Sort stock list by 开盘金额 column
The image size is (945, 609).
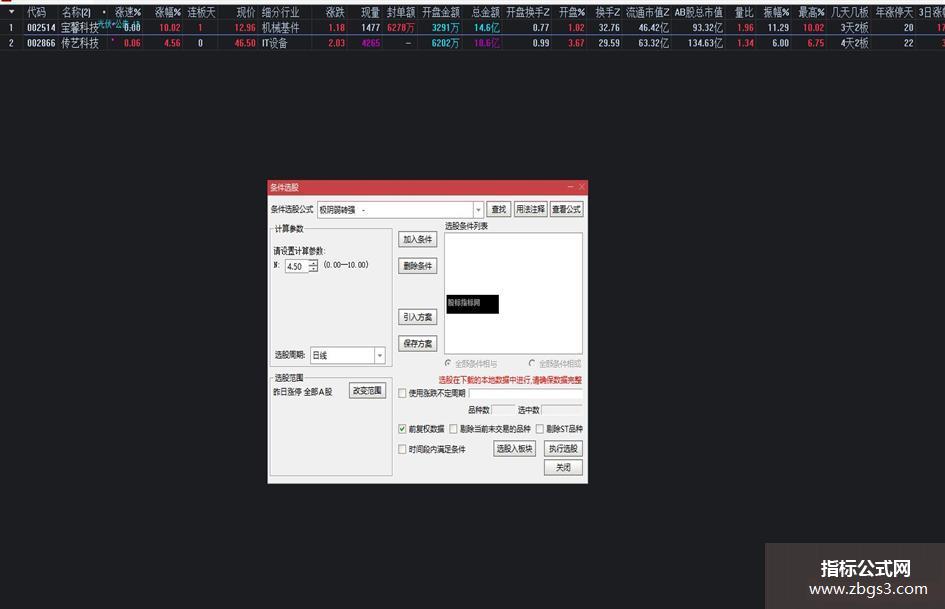(441, 12)
